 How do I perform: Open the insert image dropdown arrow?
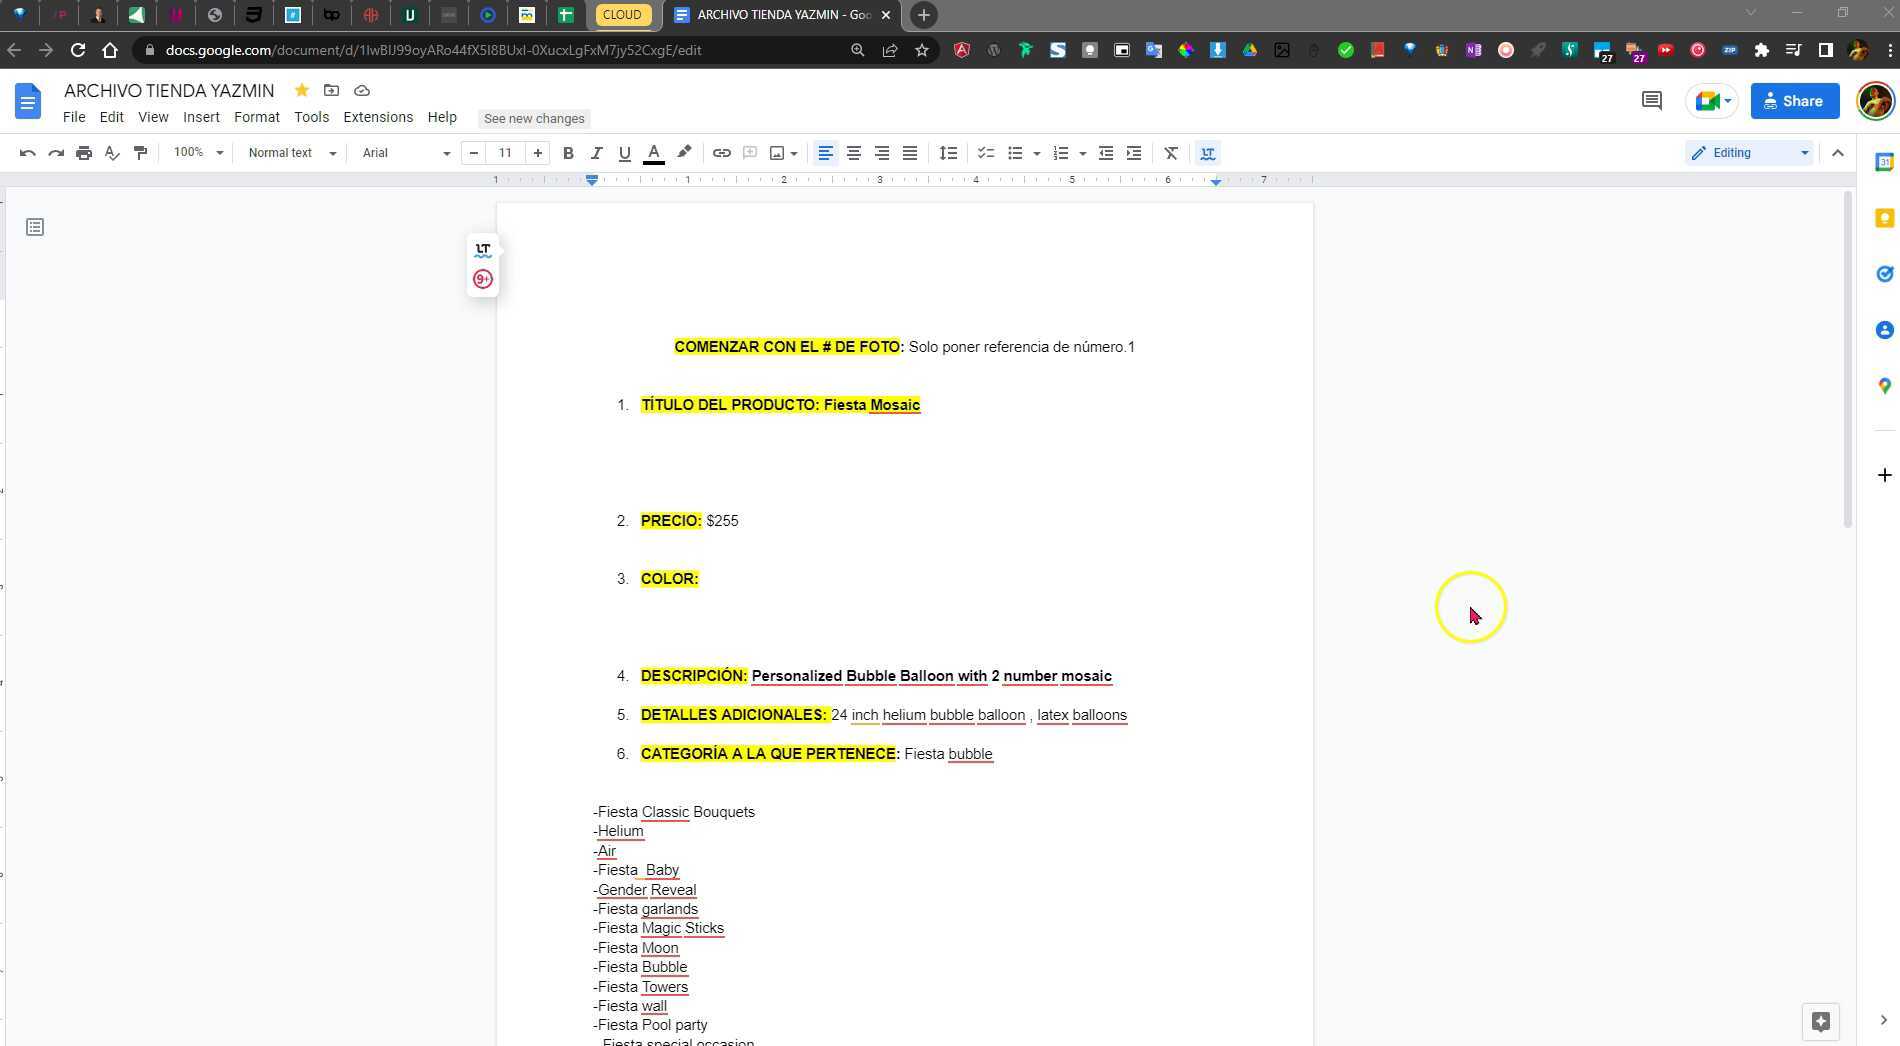pos(794,153)
